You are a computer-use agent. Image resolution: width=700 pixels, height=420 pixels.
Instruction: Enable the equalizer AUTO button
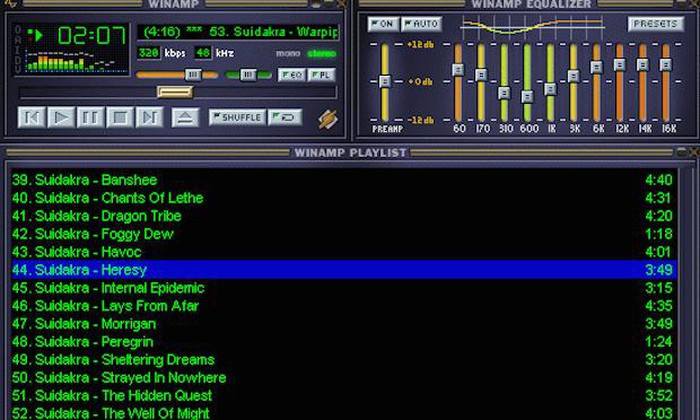tap(421, 23)
